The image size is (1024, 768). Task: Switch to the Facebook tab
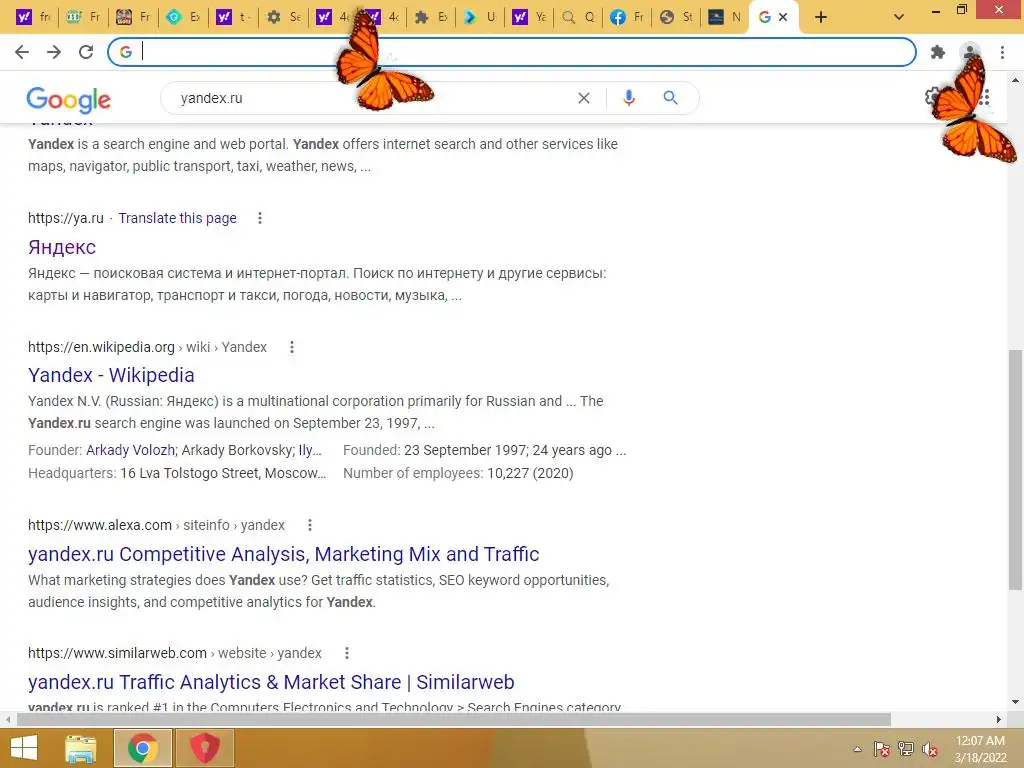tap(627, 18)
